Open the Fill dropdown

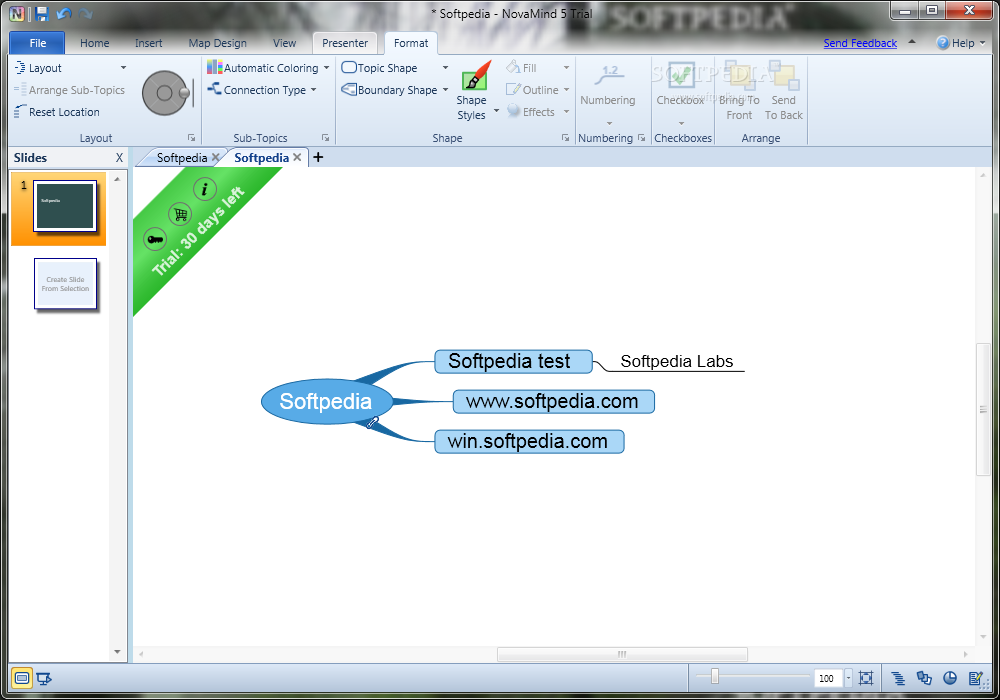point(566,68)
